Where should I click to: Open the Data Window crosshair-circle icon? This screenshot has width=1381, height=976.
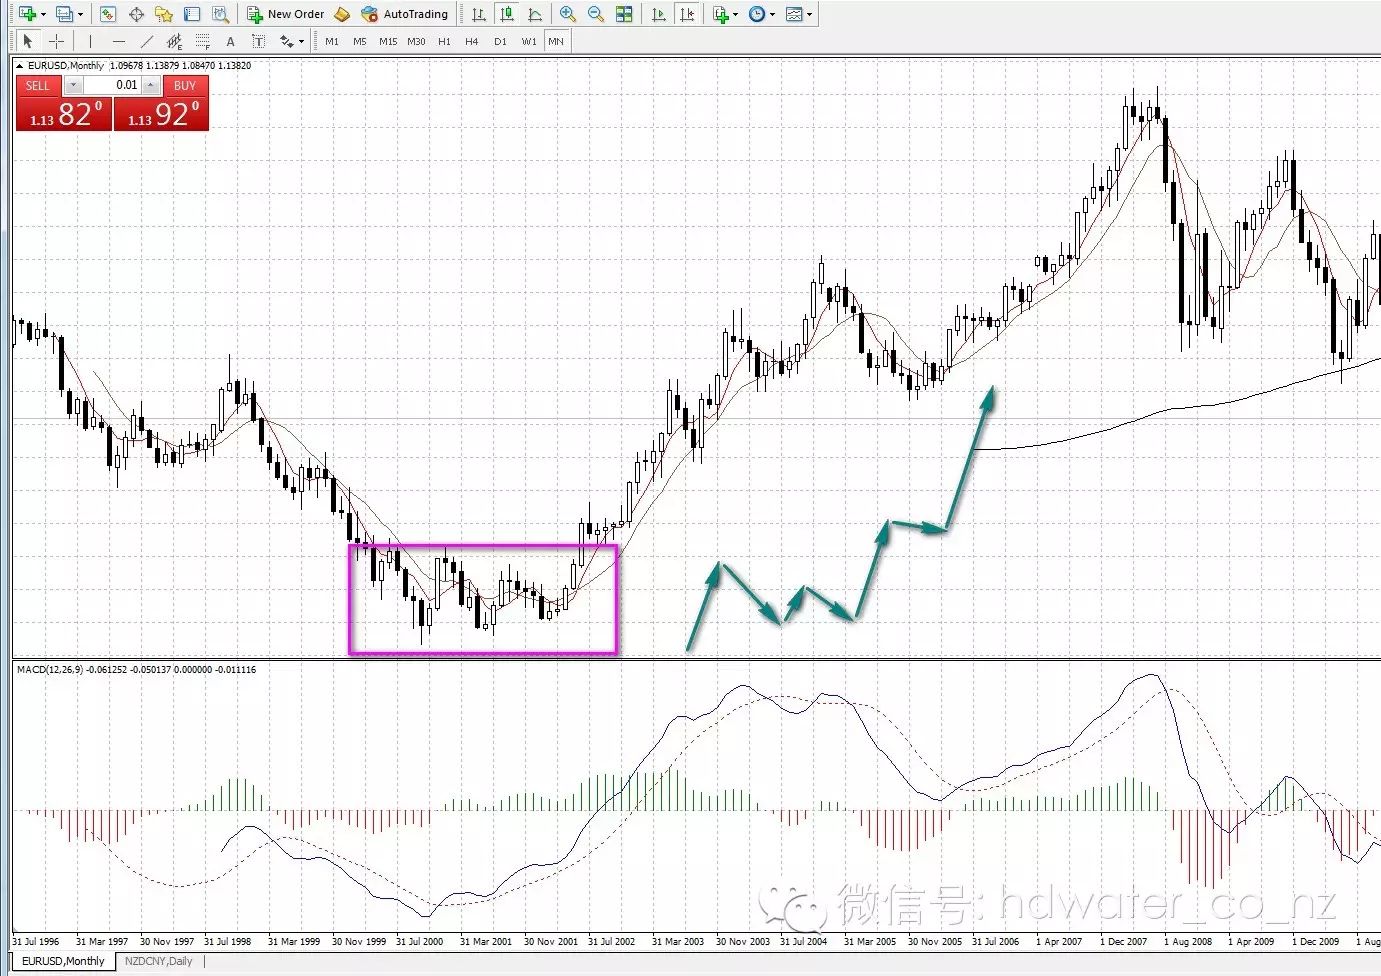click(x=136, y=14)
